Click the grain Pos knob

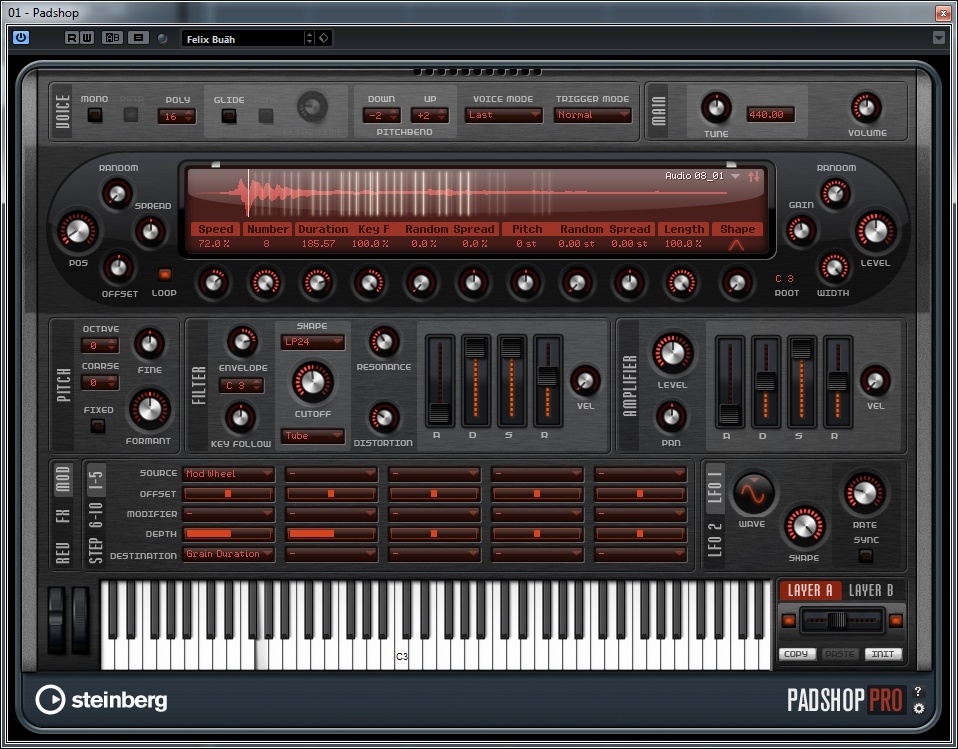78,232
